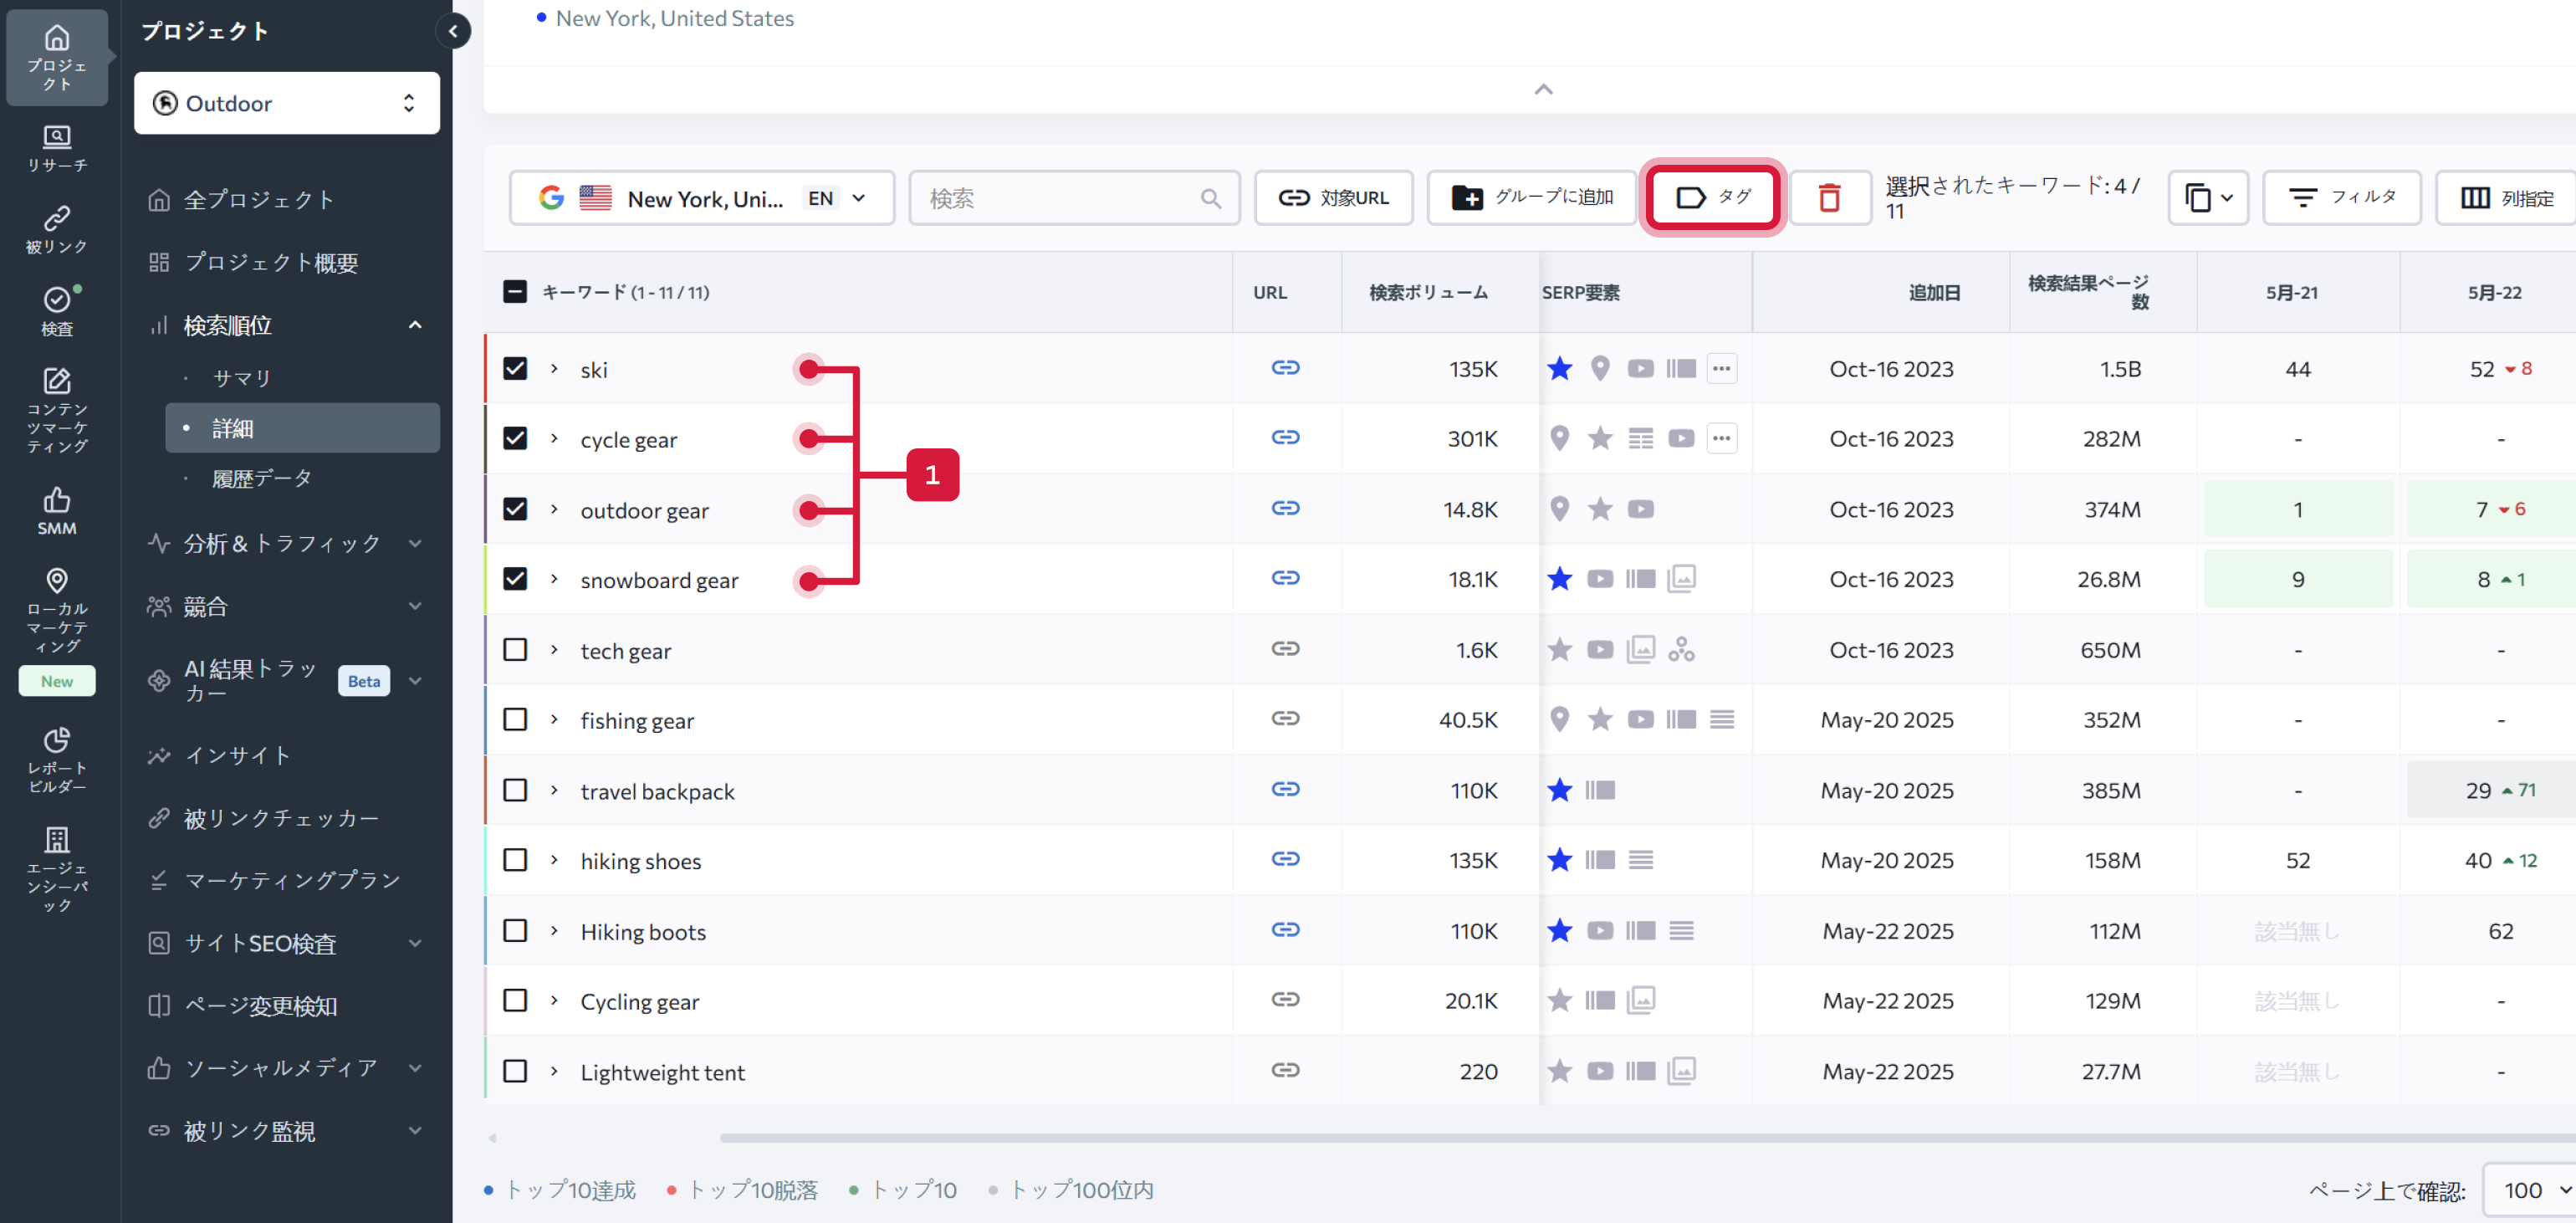This screenshot has height=1223, width=2576.
Task: Check the tech gear checkbox
Action: pyautogui.click(x=515, y=649)
